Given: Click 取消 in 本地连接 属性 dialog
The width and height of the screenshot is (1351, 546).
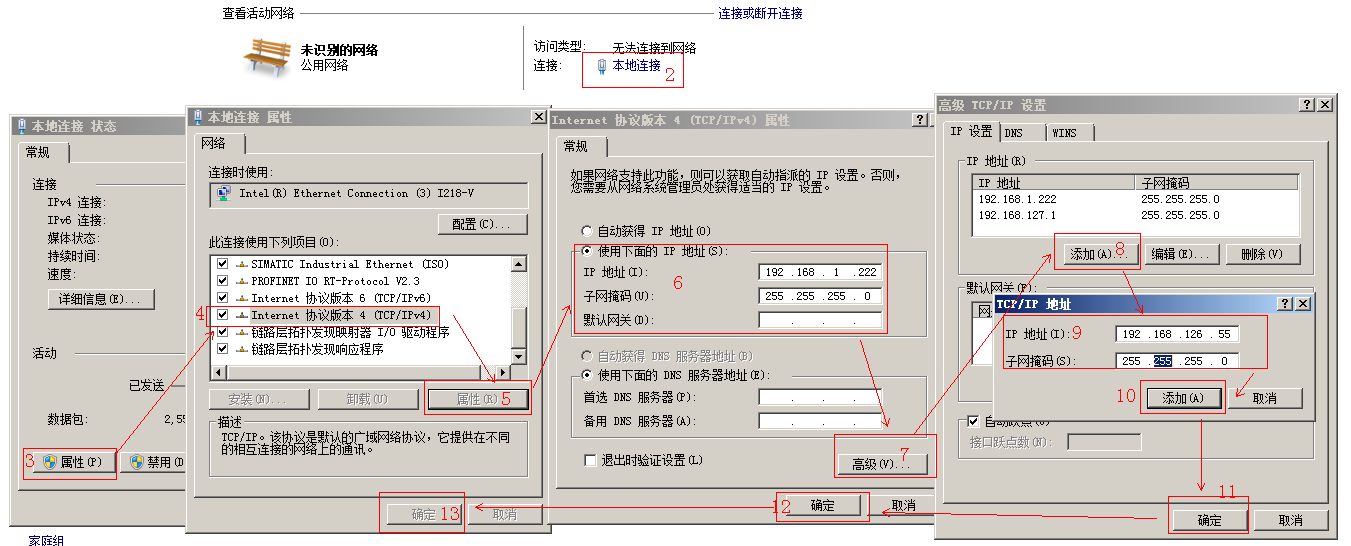Looking at the screenshot, I should [505, 514].
